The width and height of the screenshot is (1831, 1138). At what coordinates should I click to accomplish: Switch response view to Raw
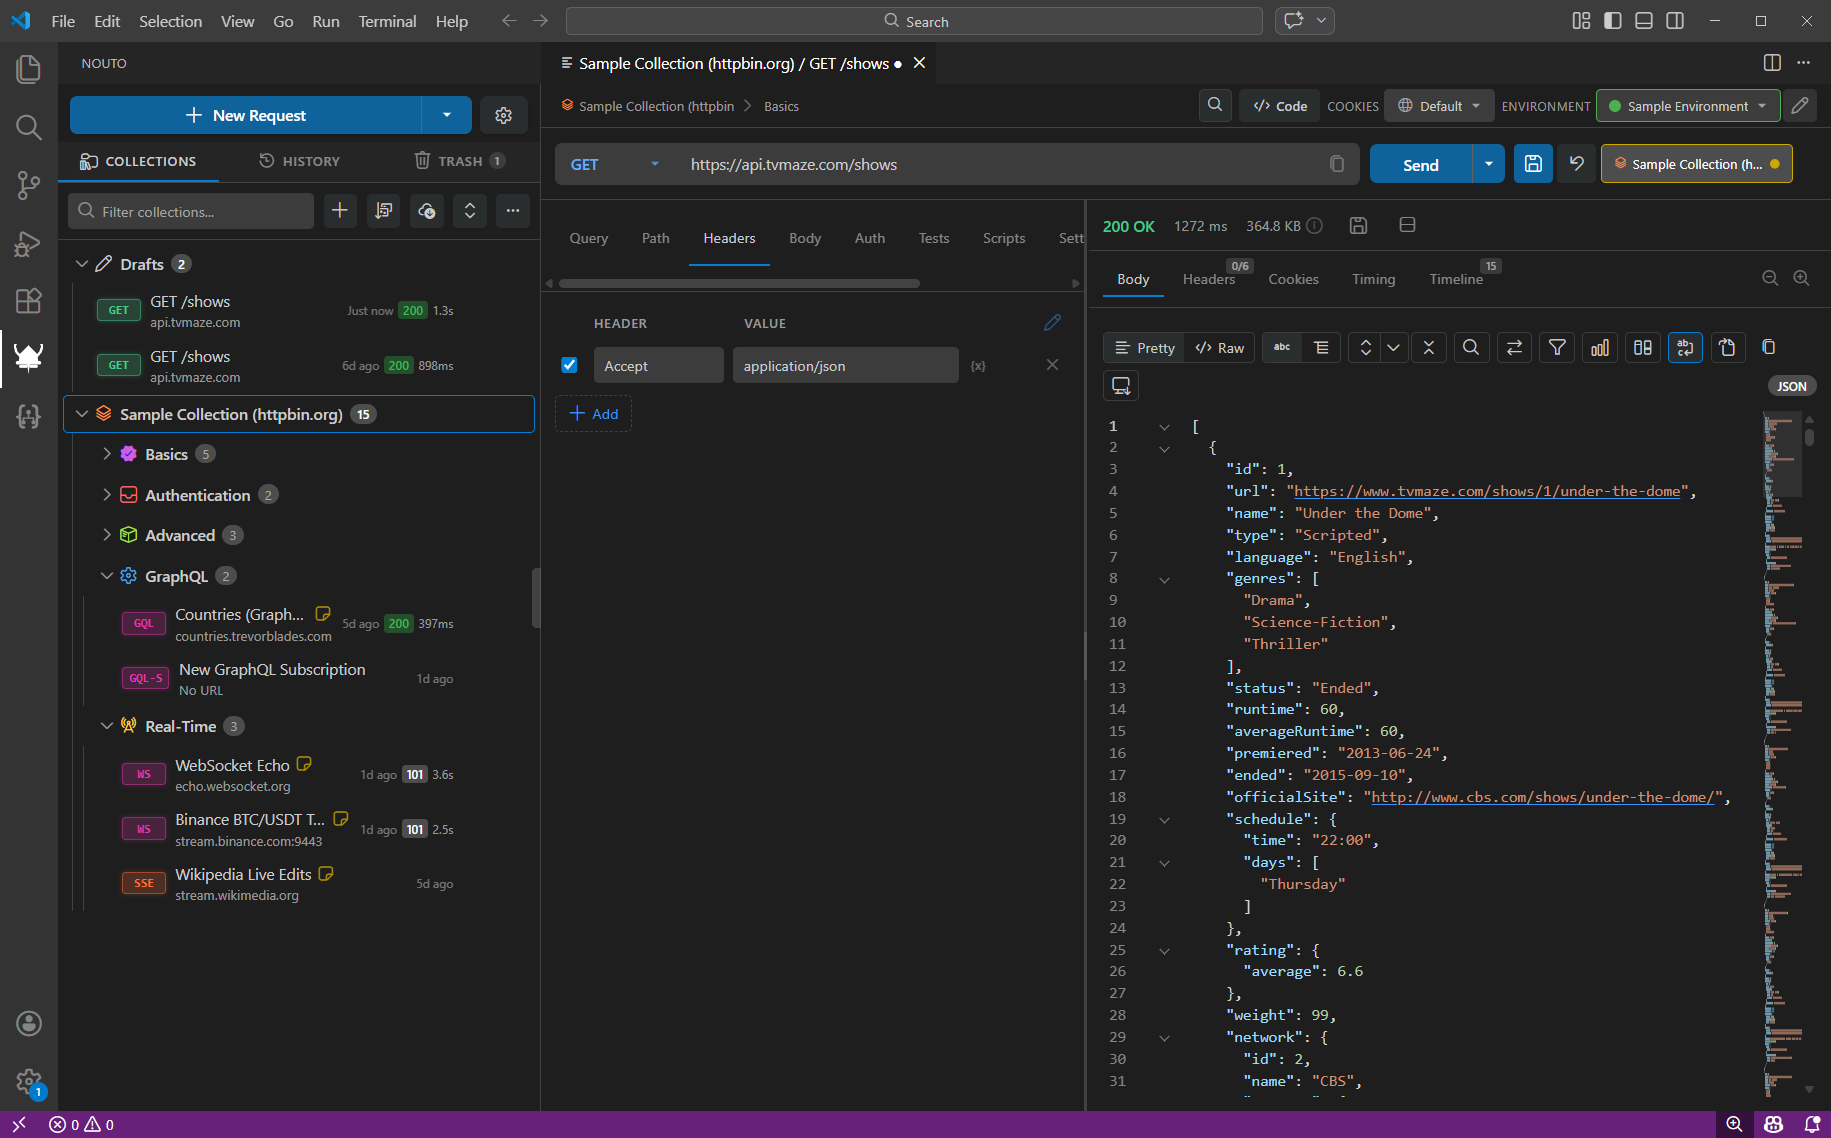coord(1220,347)
